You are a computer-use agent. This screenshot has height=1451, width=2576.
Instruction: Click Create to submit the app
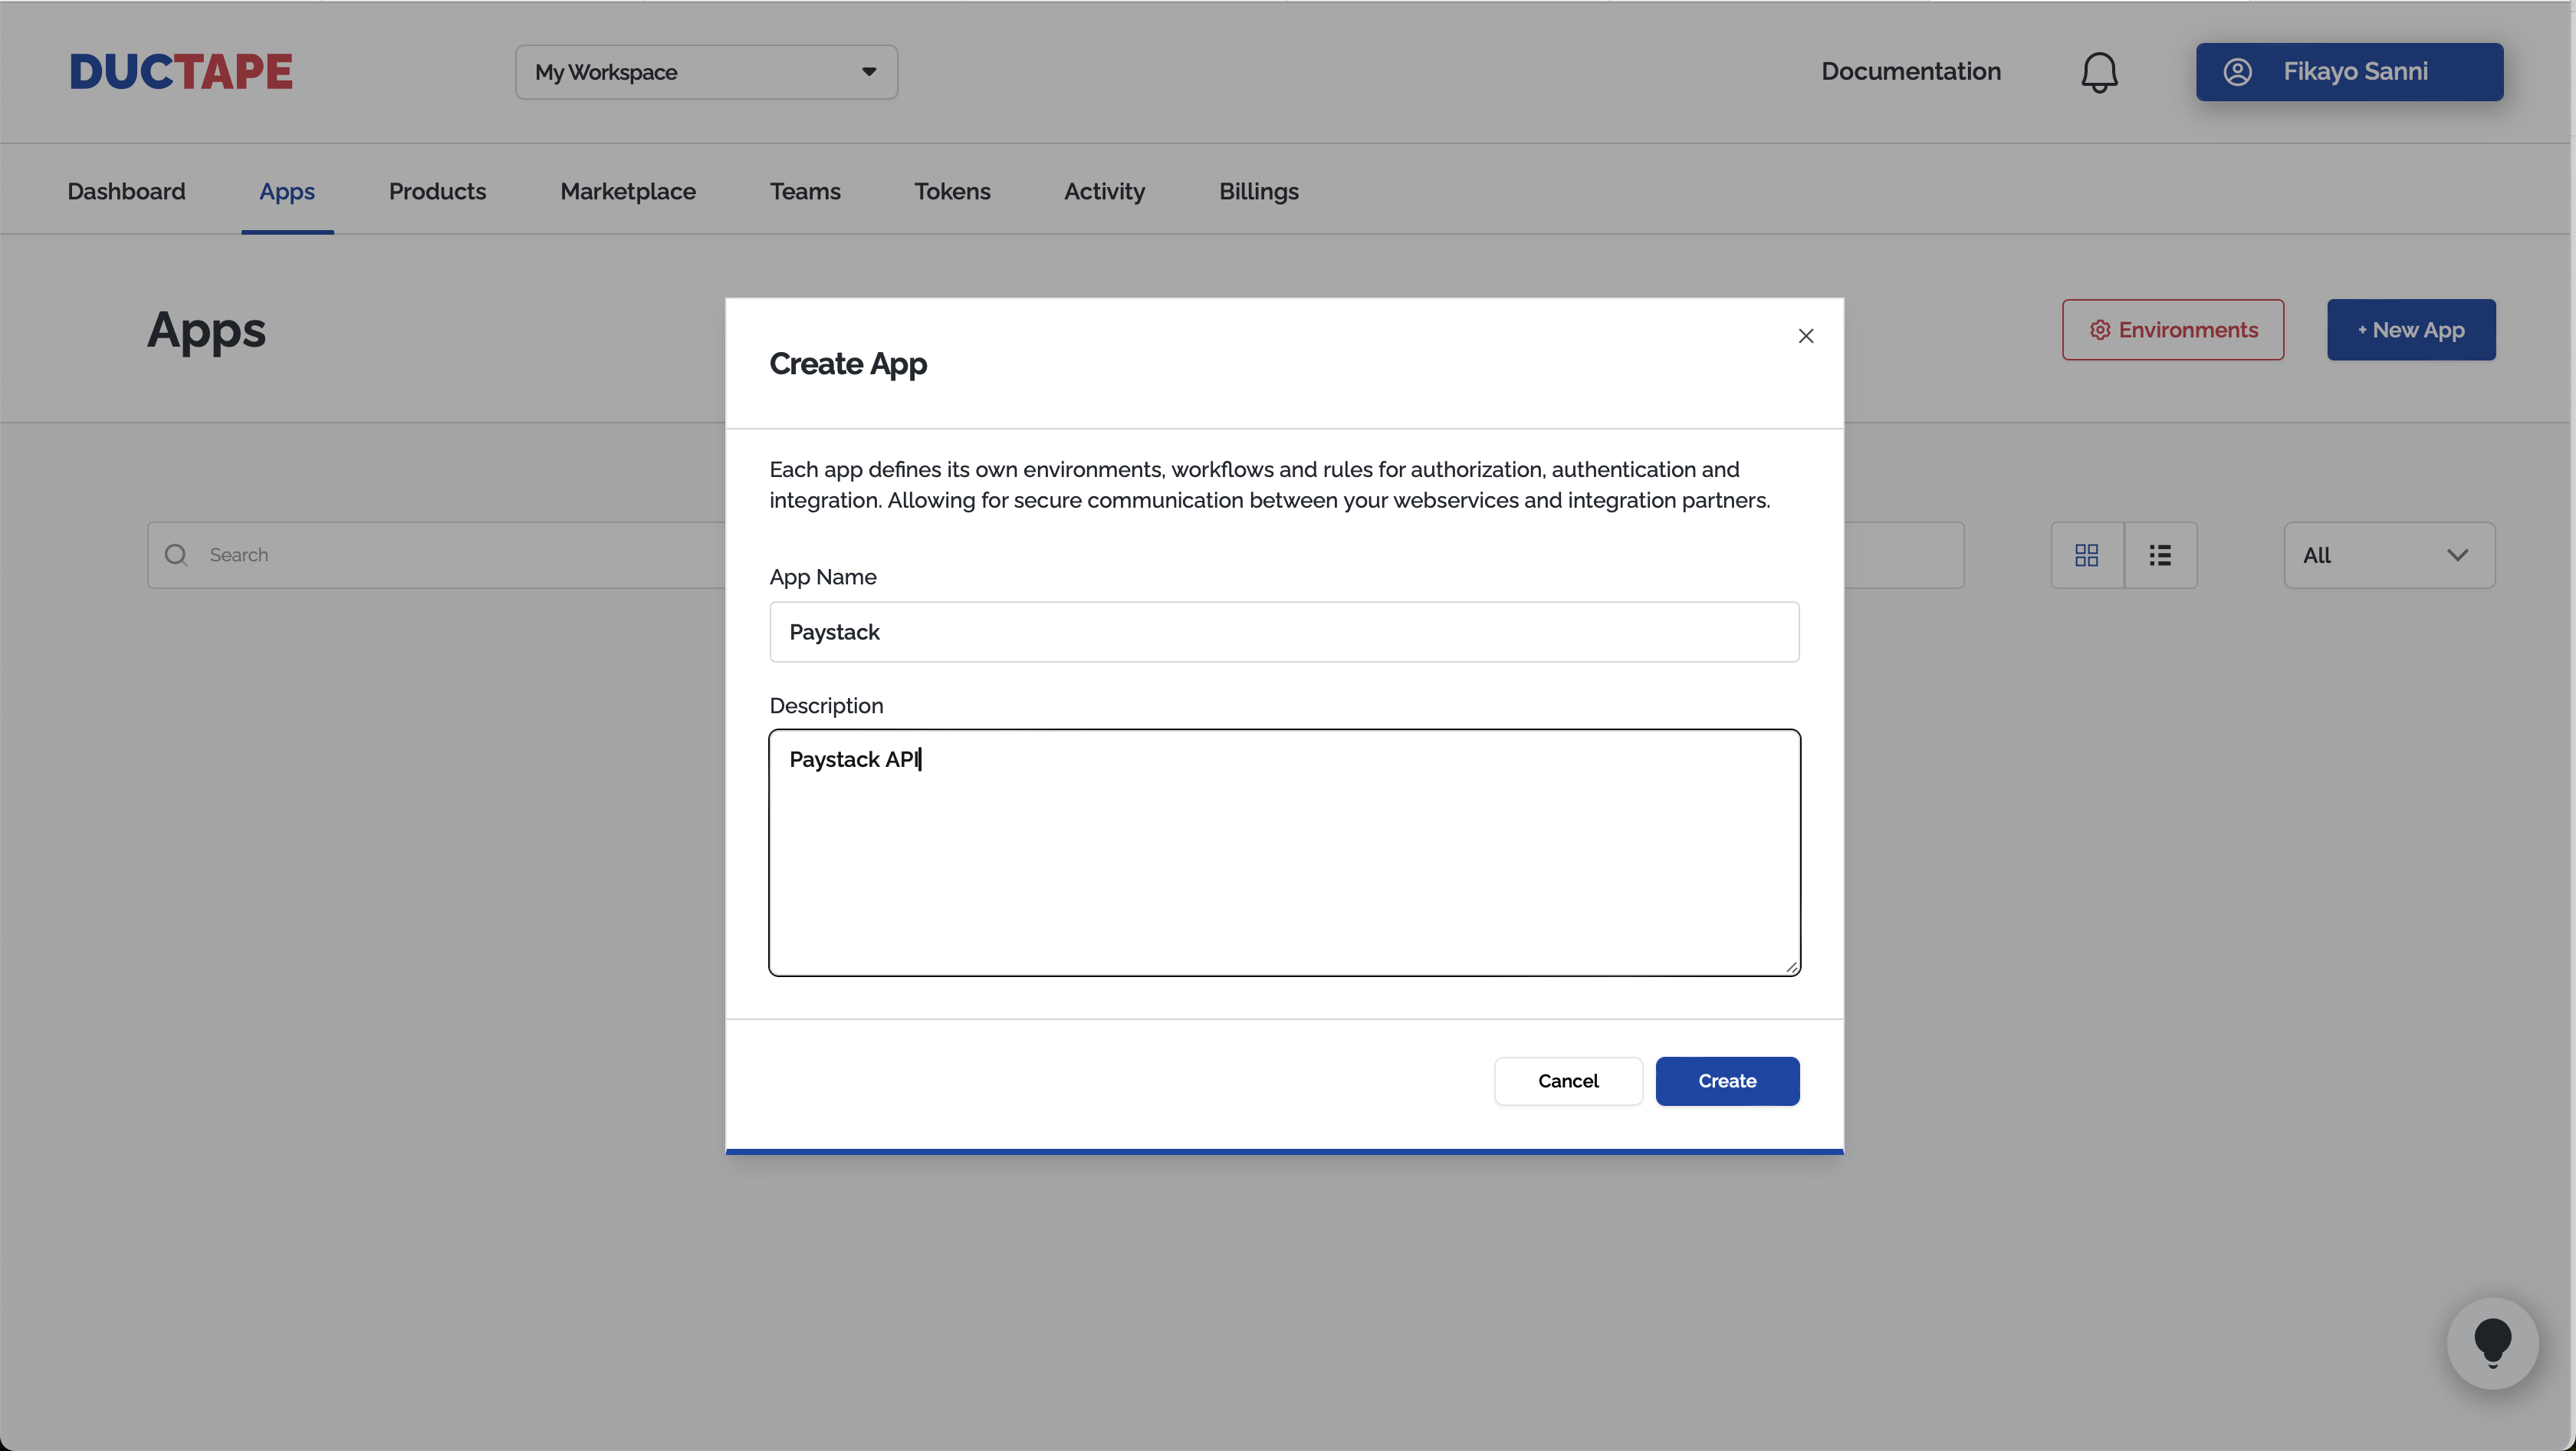tap(1727, 1081)
